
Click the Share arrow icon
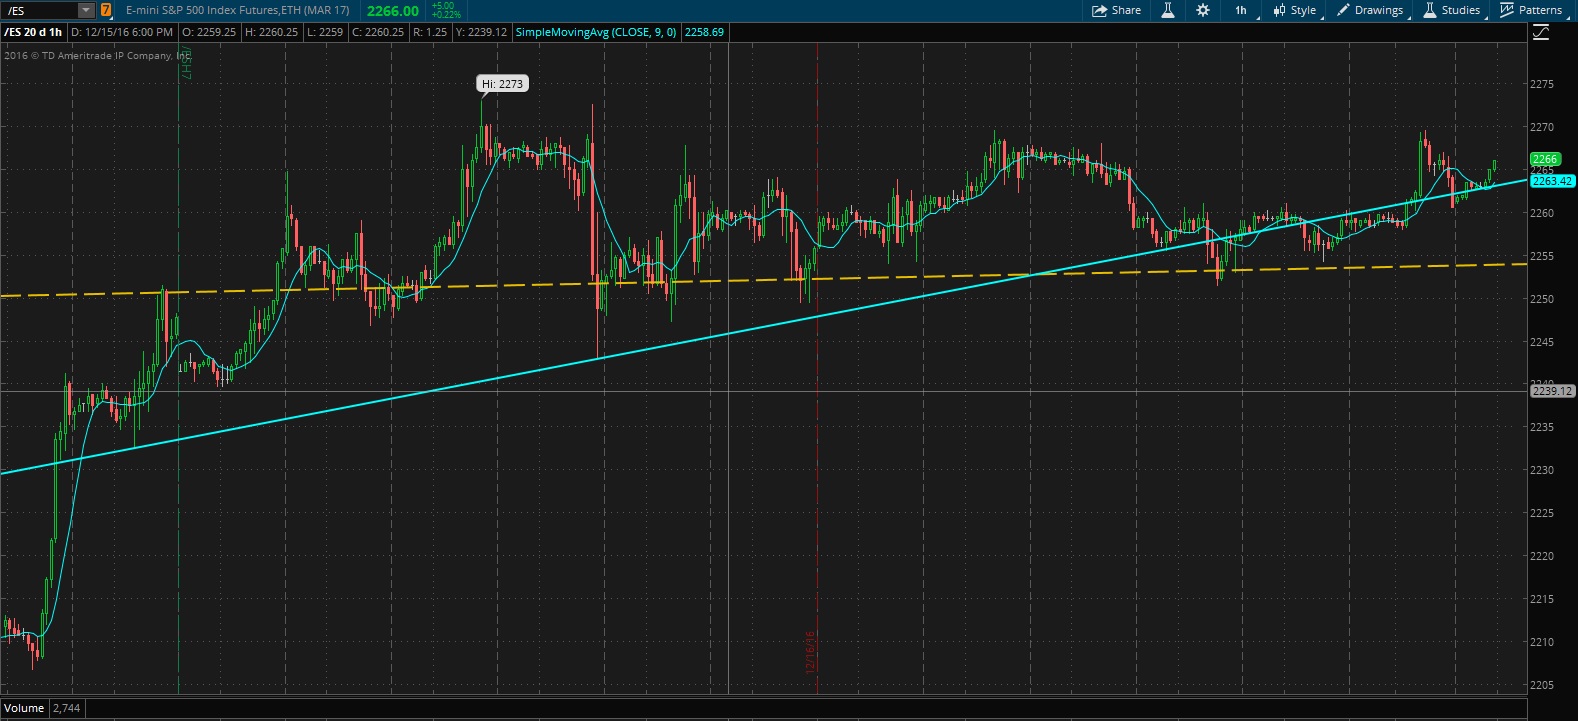click(1099, 10)
